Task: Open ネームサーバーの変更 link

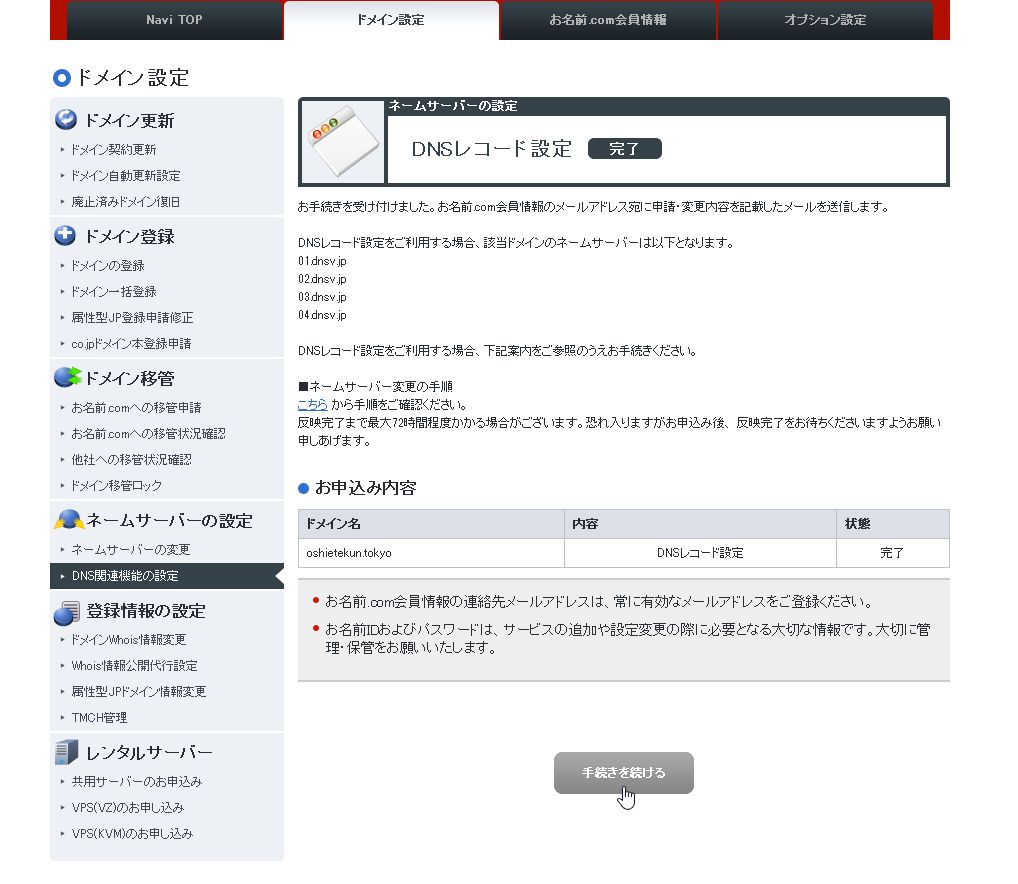Action: (130, 550)
